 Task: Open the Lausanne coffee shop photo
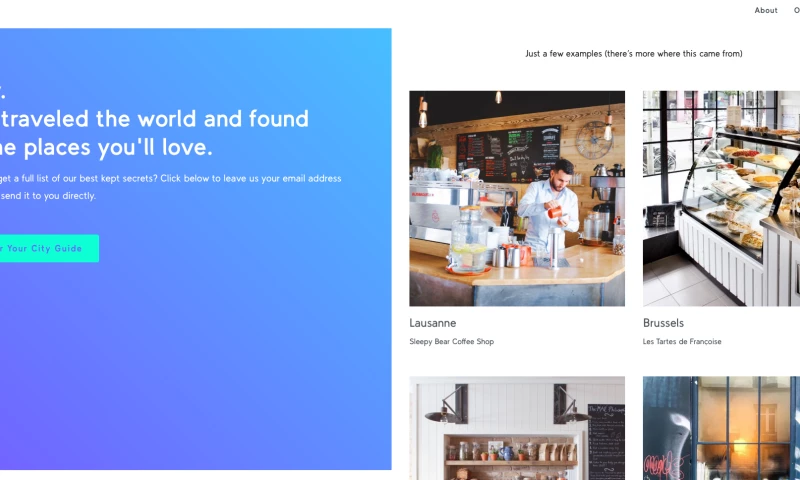(517, 198)
